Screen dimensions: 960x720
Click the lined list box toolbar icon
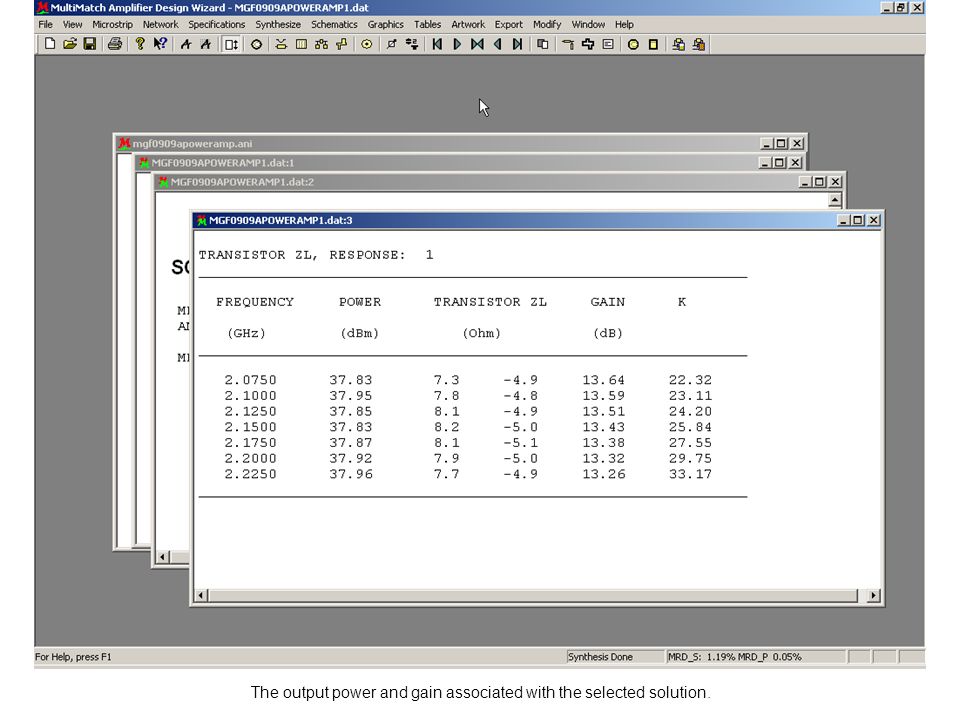[x=608, y=44]
